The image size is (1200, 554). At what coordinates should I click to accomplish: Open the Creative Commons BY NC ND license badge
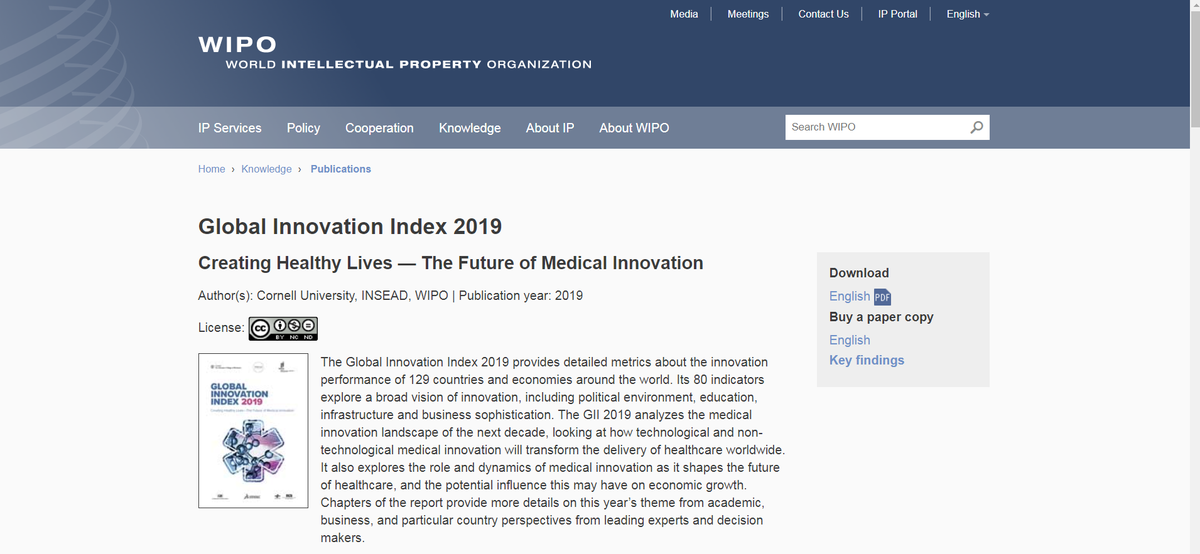point(283,328)
